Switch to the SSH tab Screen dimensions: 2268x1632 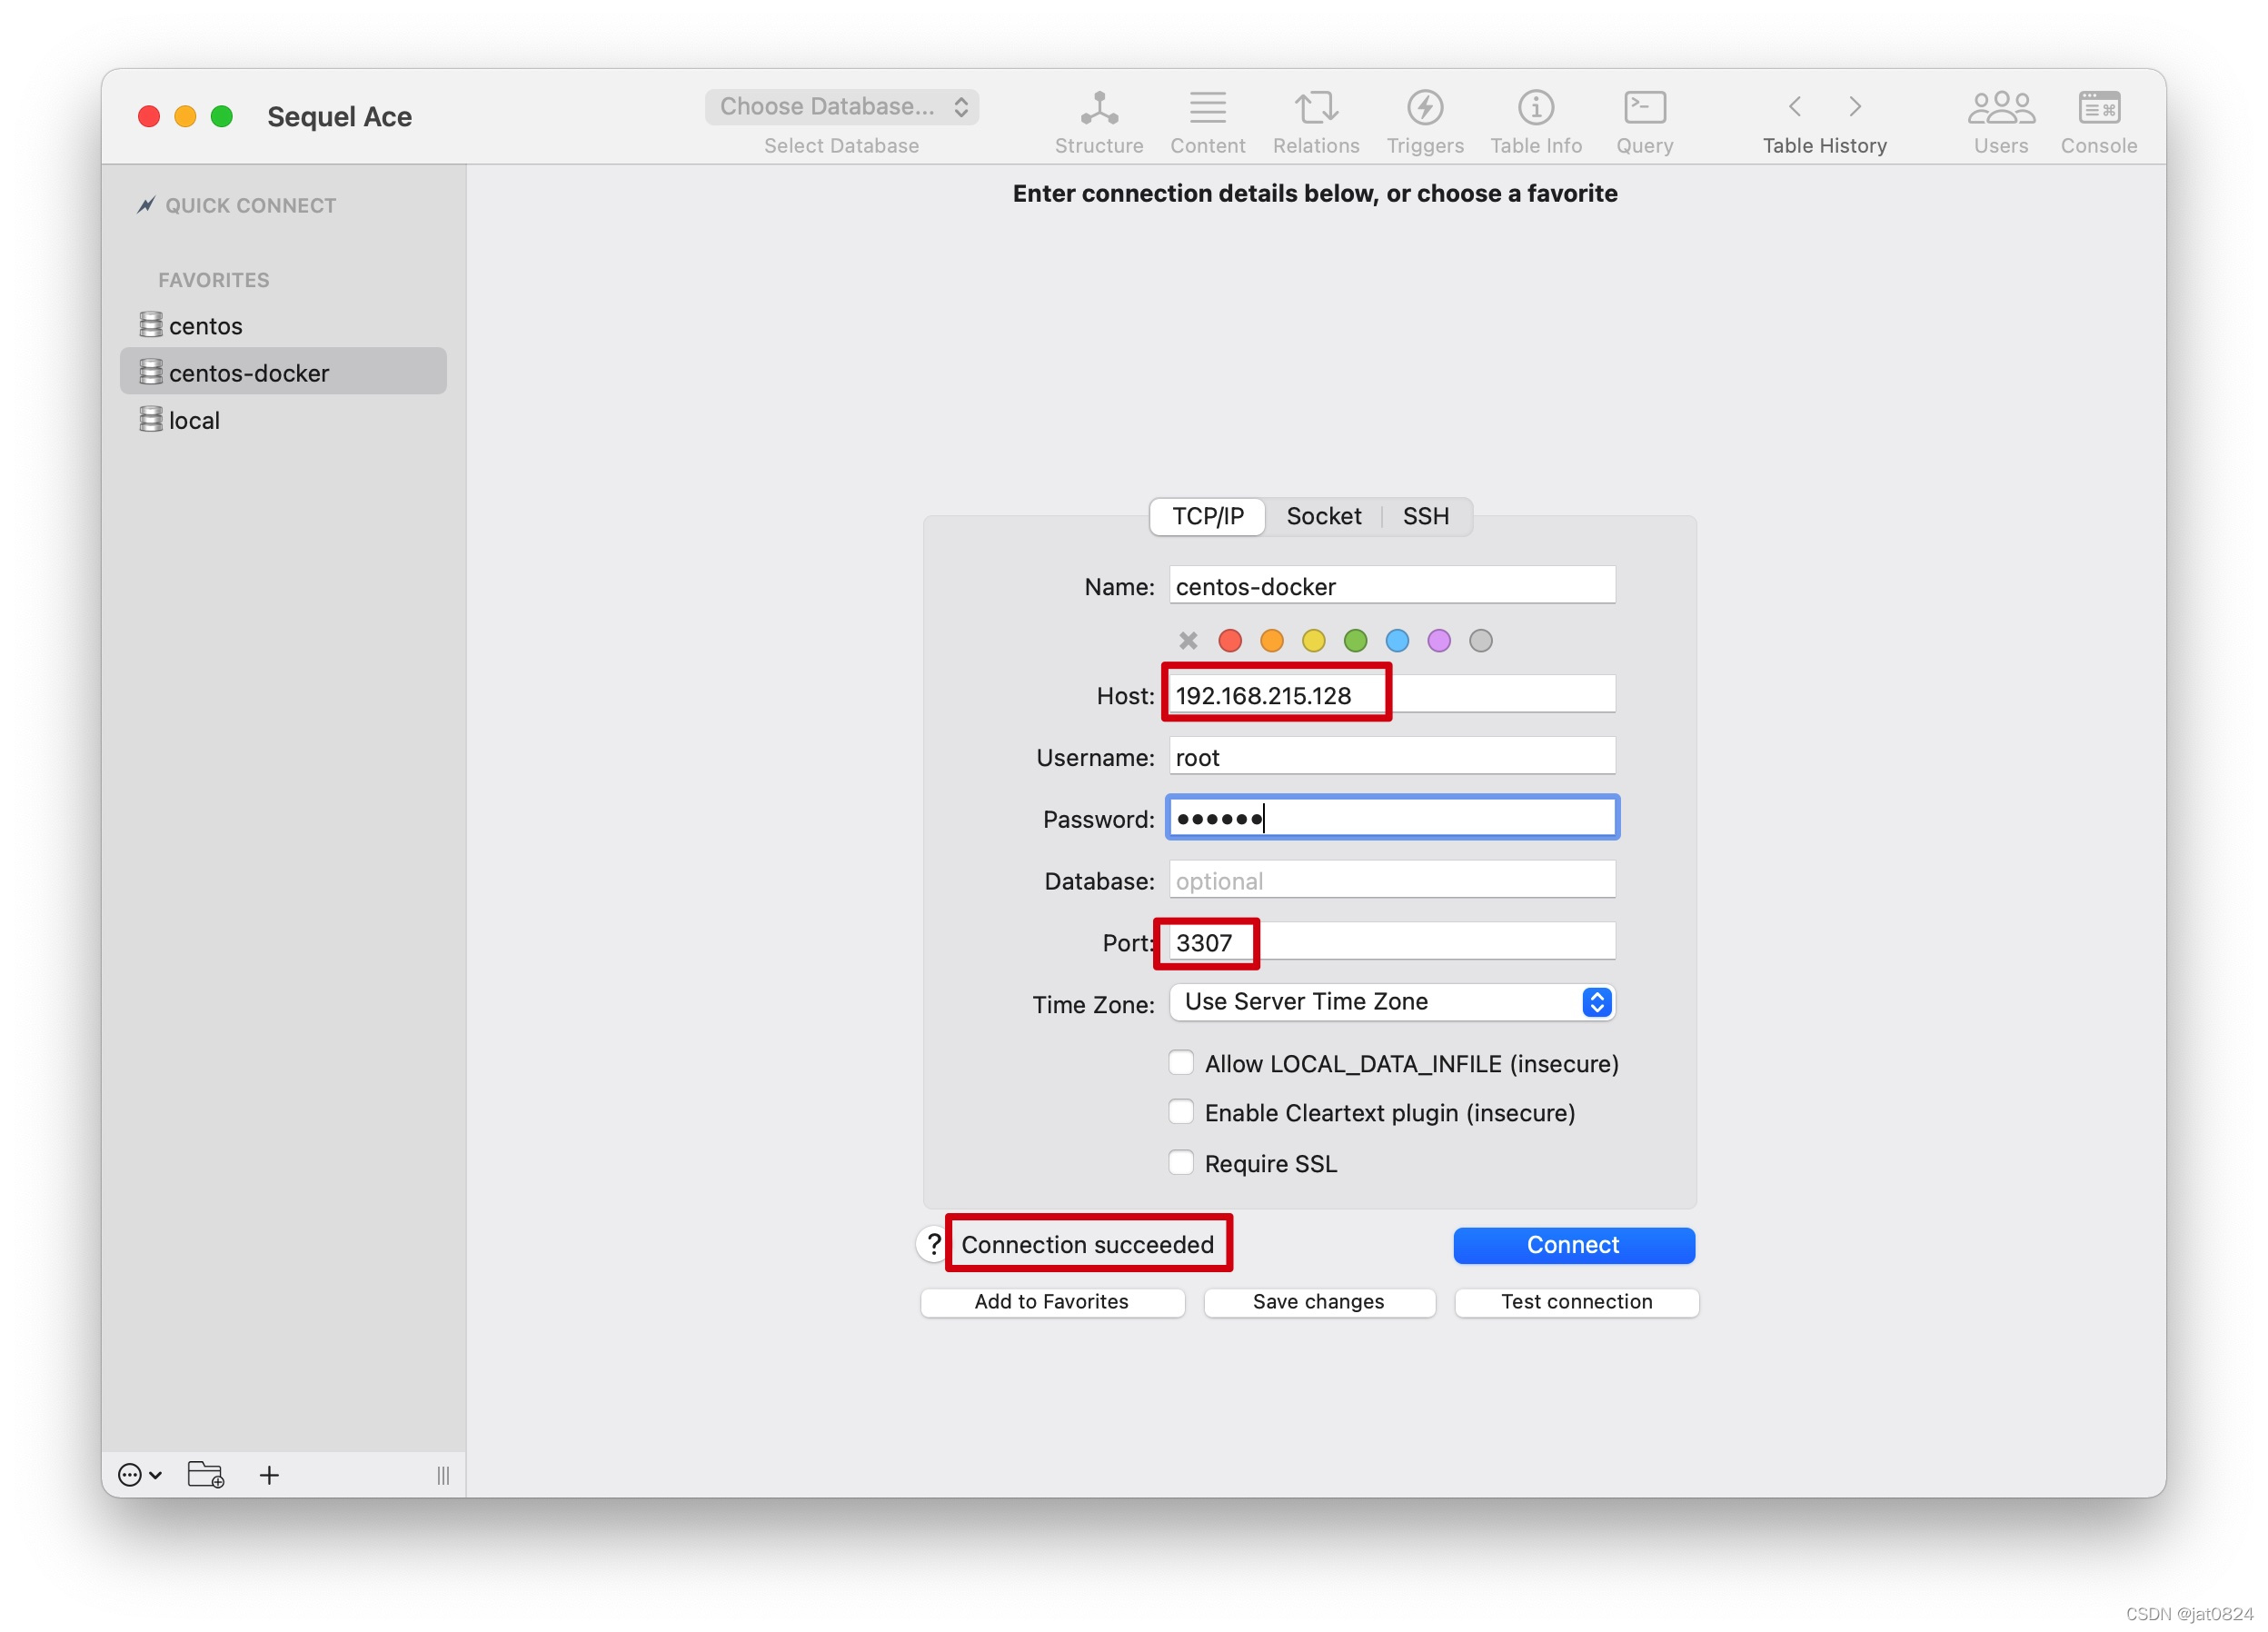coord(1425,516)
